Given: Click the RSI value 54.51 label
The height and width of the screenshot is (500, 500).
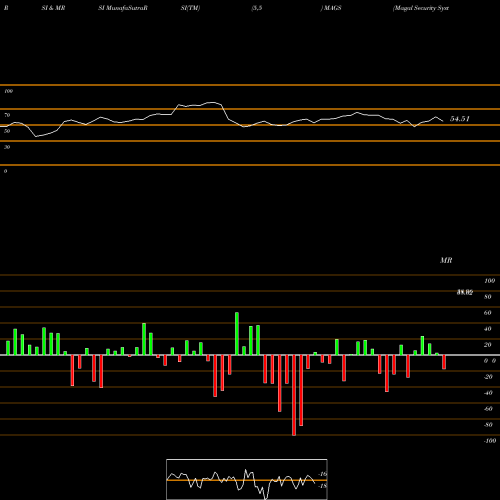Looking at the screenshot, I should tap(460, 119).
